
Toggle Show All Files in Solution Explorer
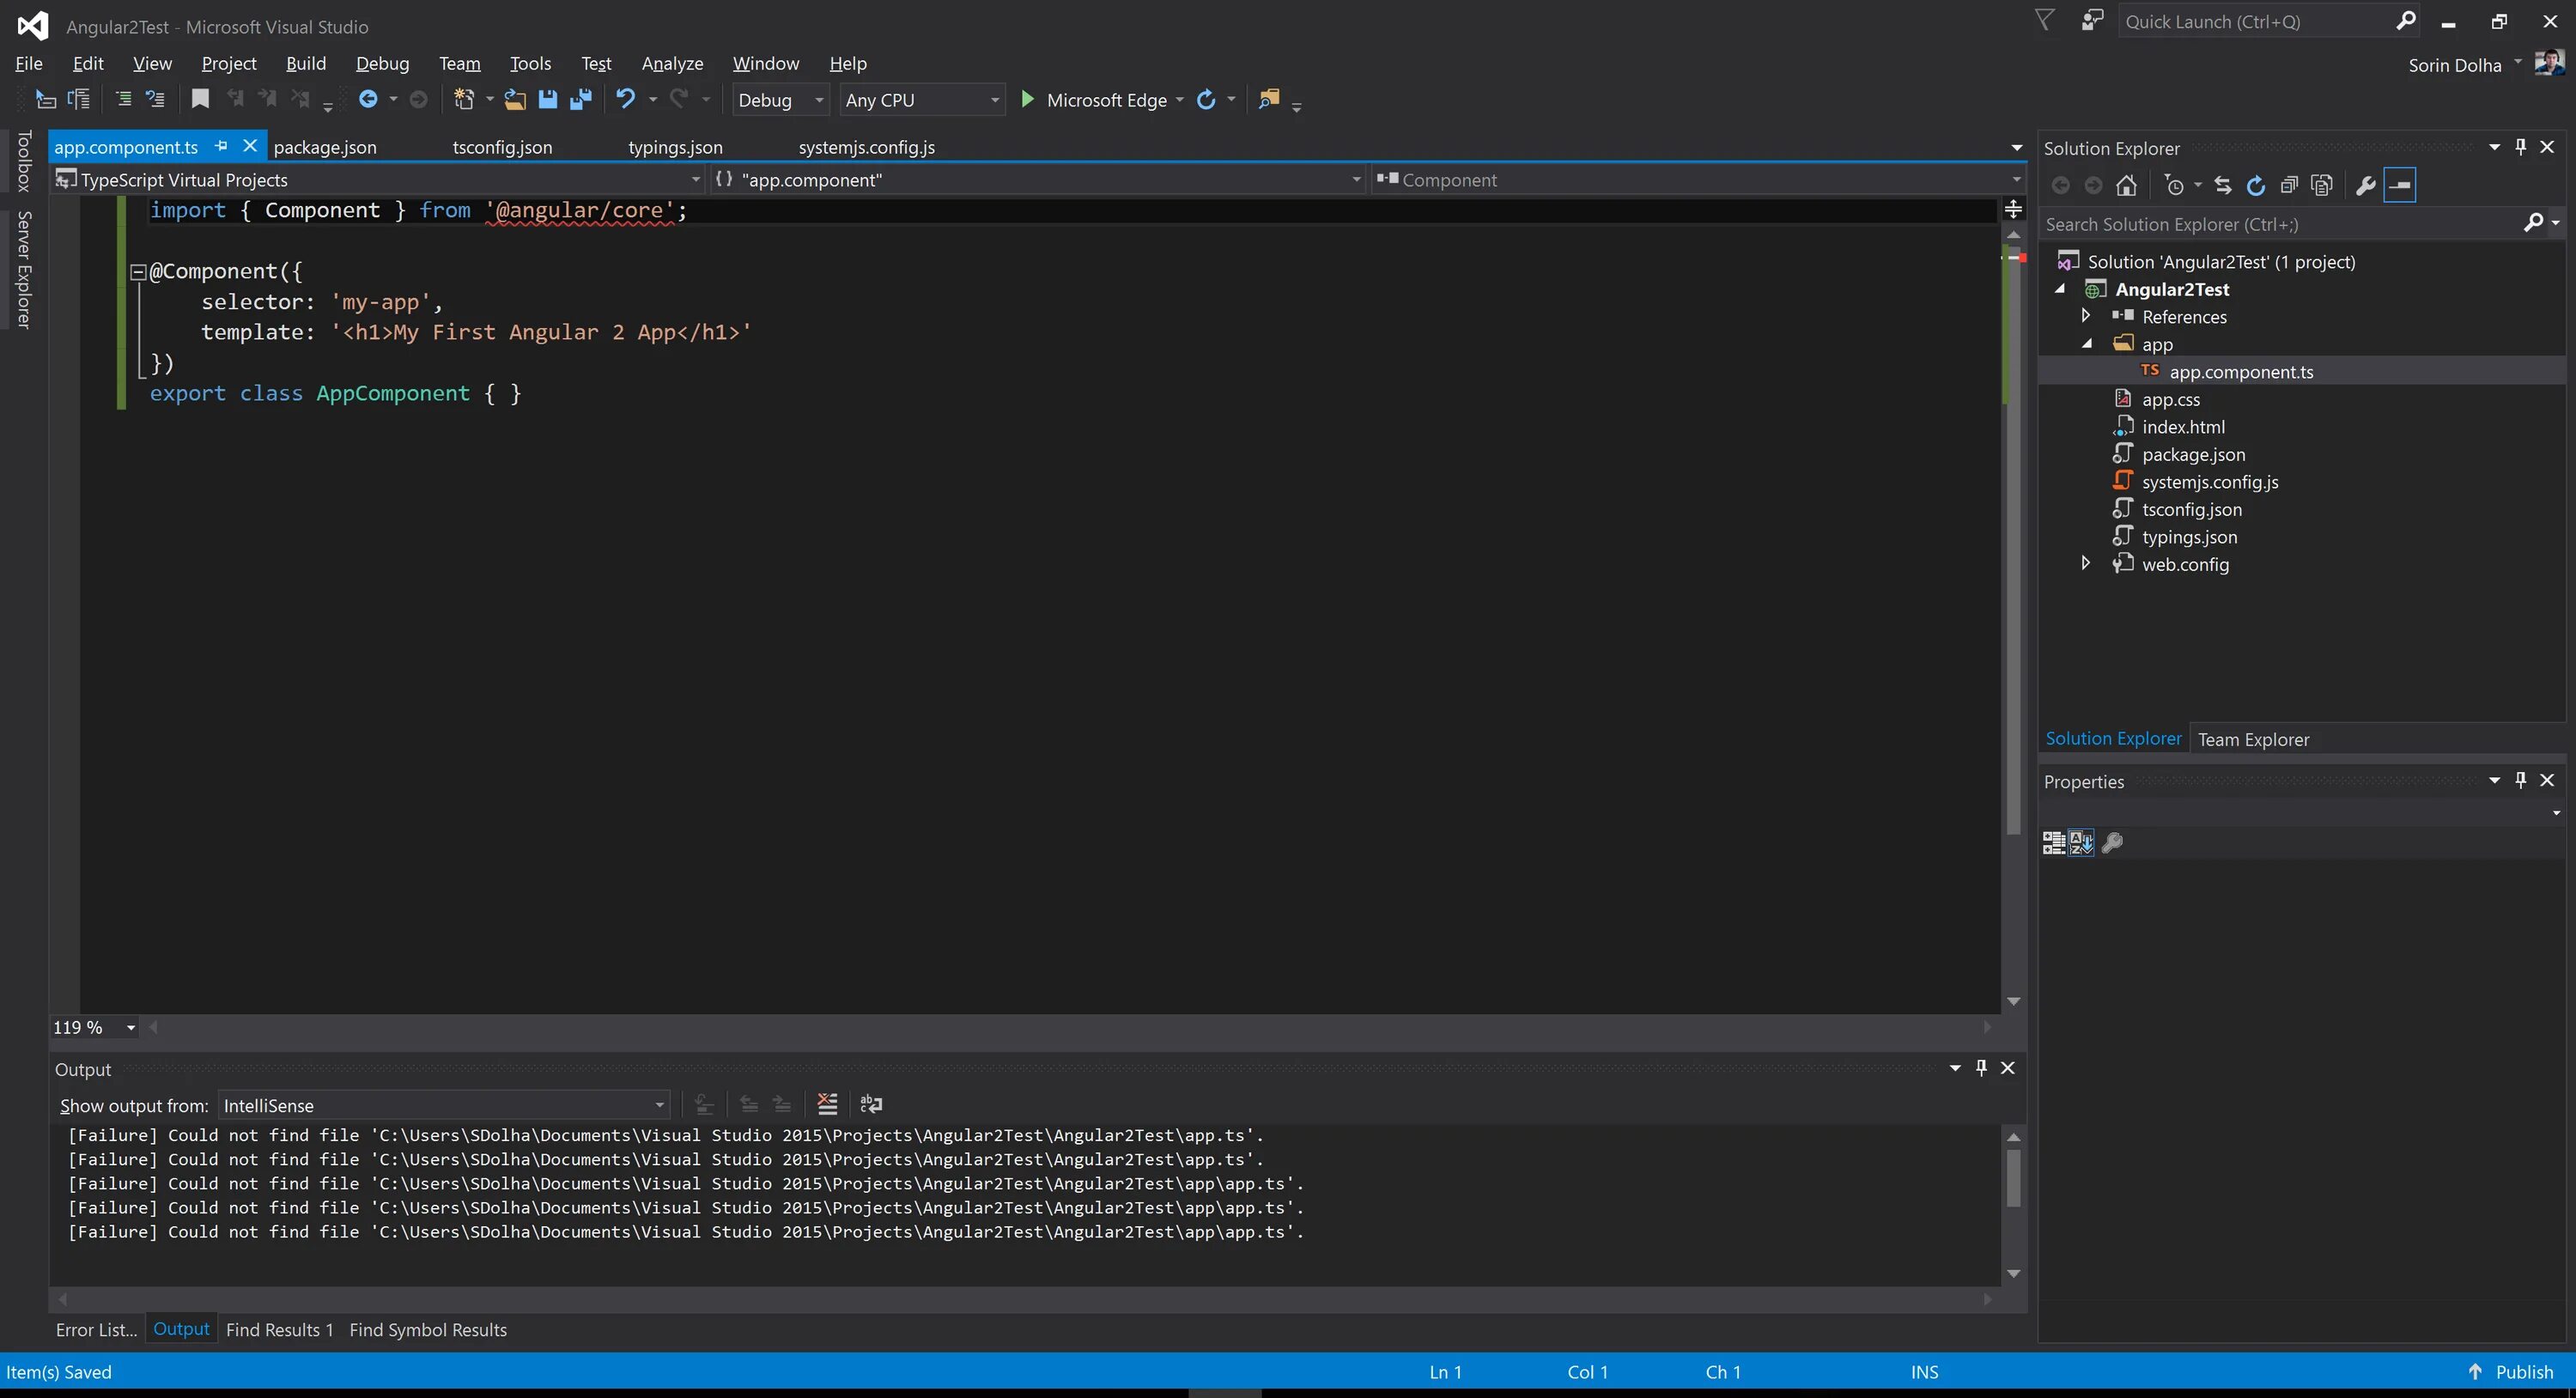[2322, 186]
